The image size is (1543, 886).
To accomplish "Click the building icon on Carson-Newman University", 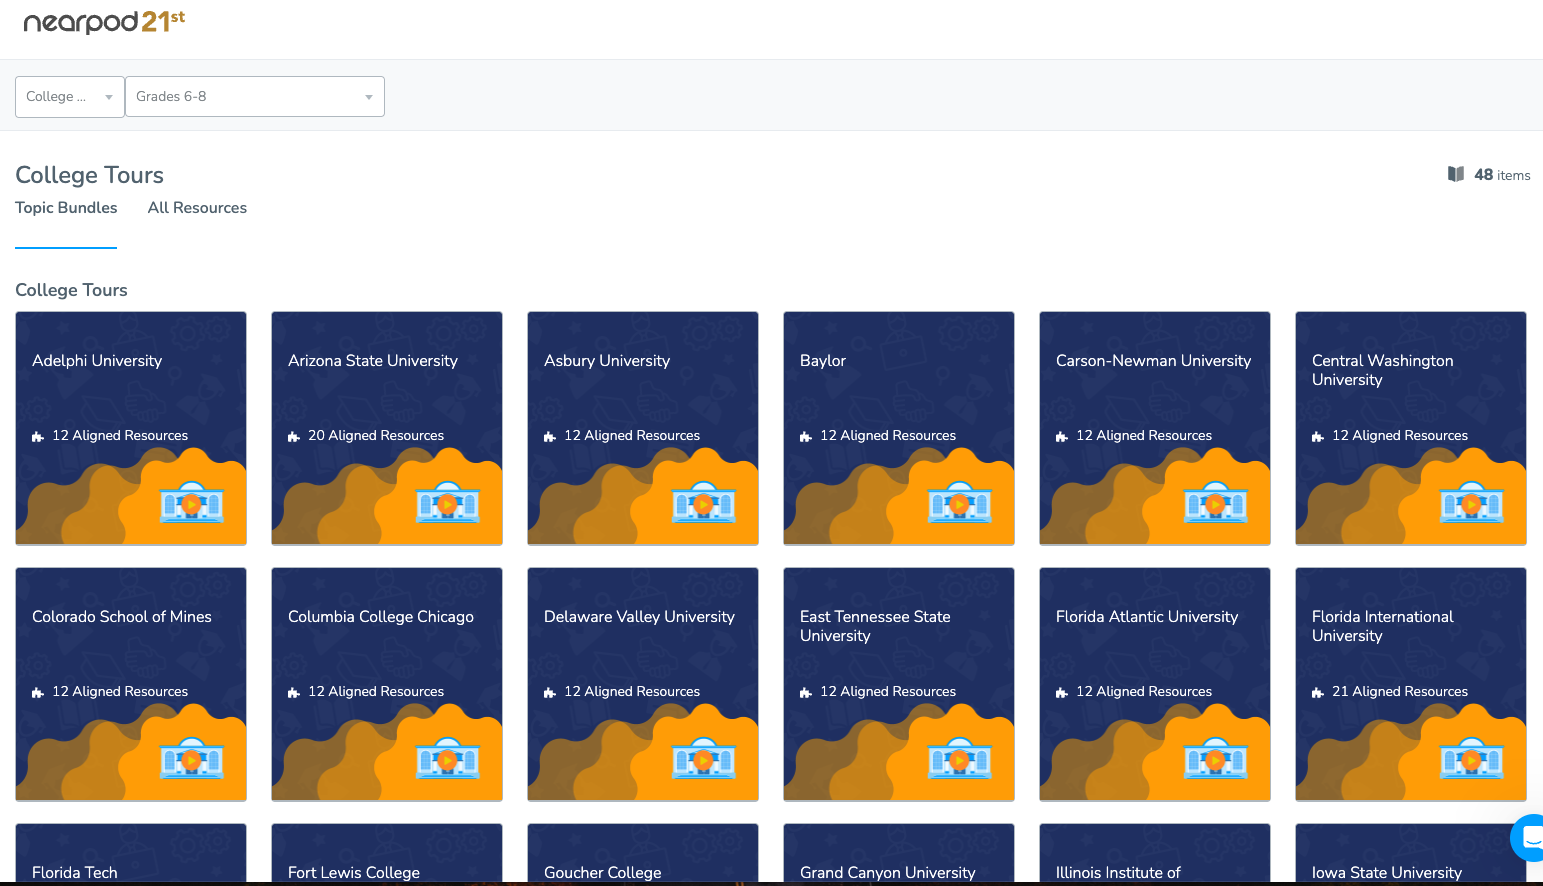I will point(1216,503).
